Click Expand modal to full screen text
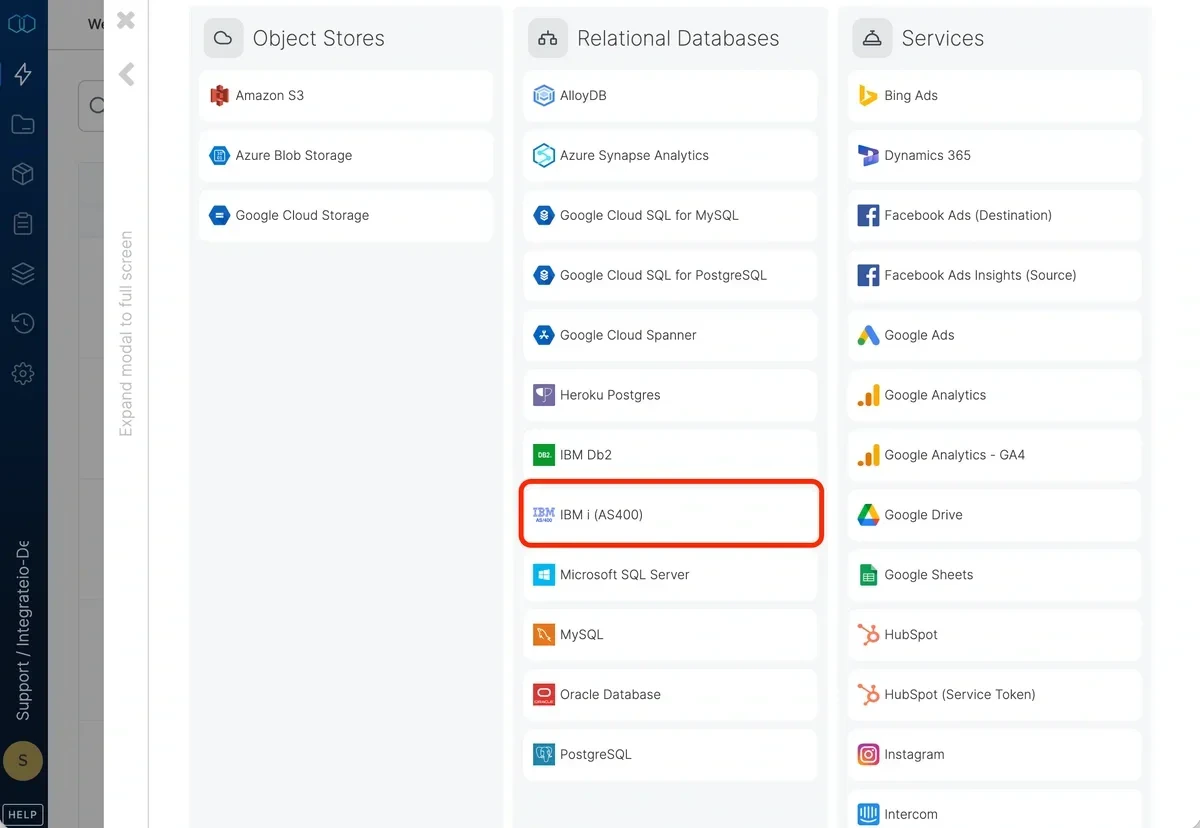Viewport: 1200px width, 828px height. [126, 334]
